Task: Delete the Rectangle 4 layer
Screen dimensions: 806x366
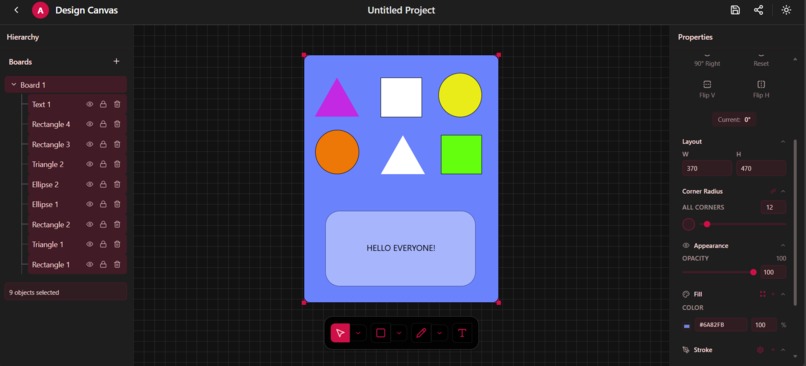Action: (117, 124)
